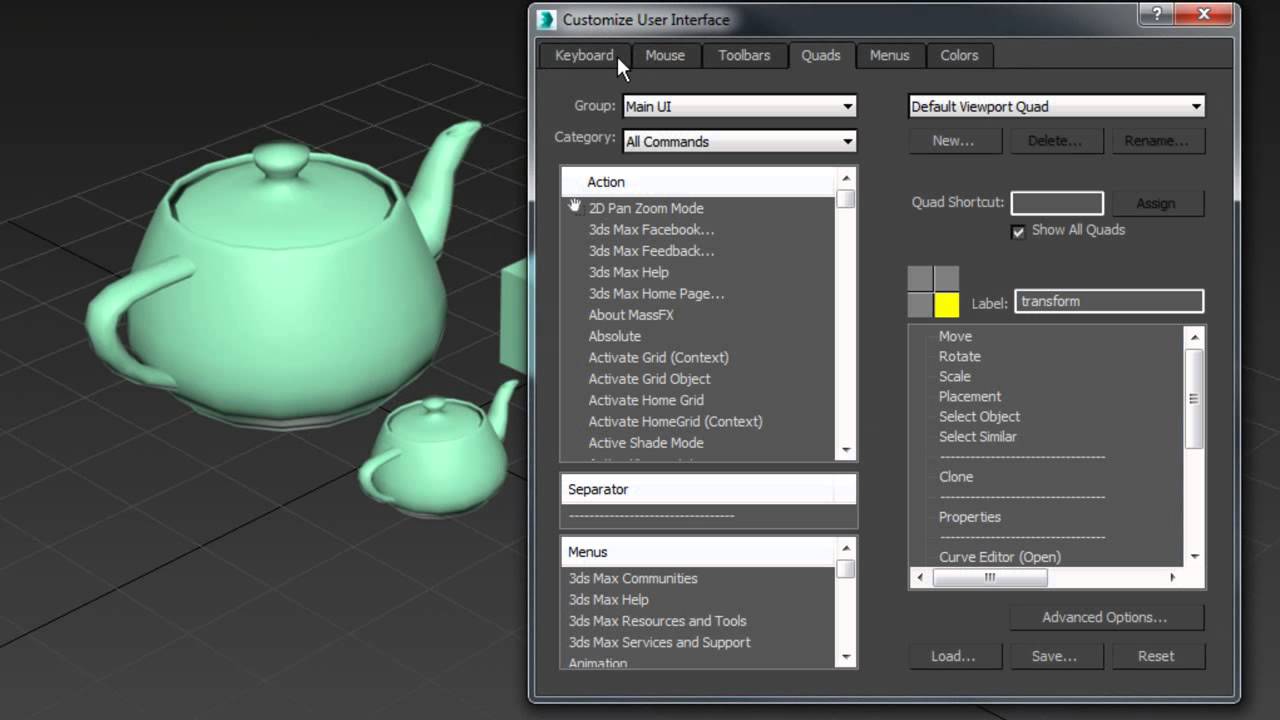Select Curve Editor (Open) quad item
Viewport: 1280px width, 720px height.
coord(999,557)
